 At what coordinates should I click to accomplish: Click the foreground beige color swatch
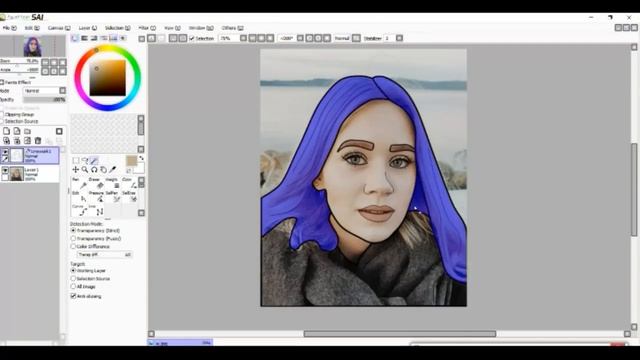pyautogui.click(x=131, y=160)
